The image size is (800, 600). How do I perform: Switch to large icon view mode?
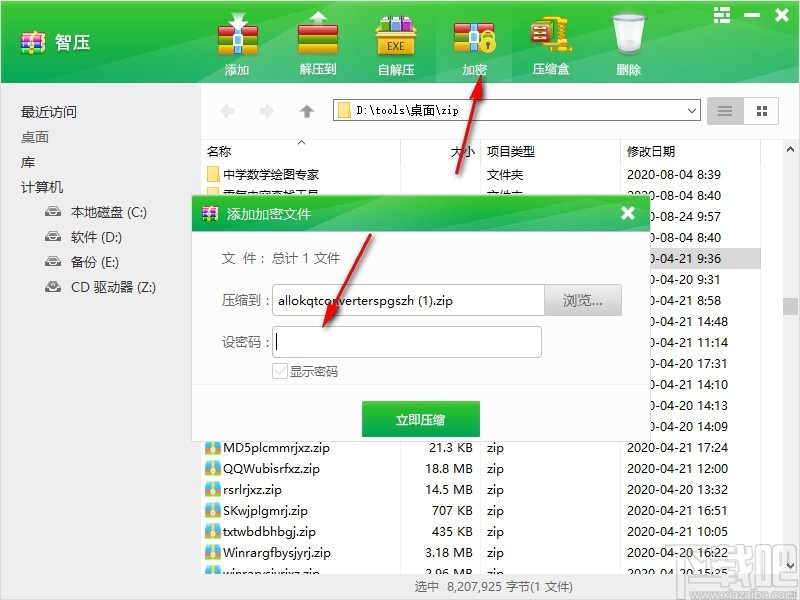click(x=761, y=110)
